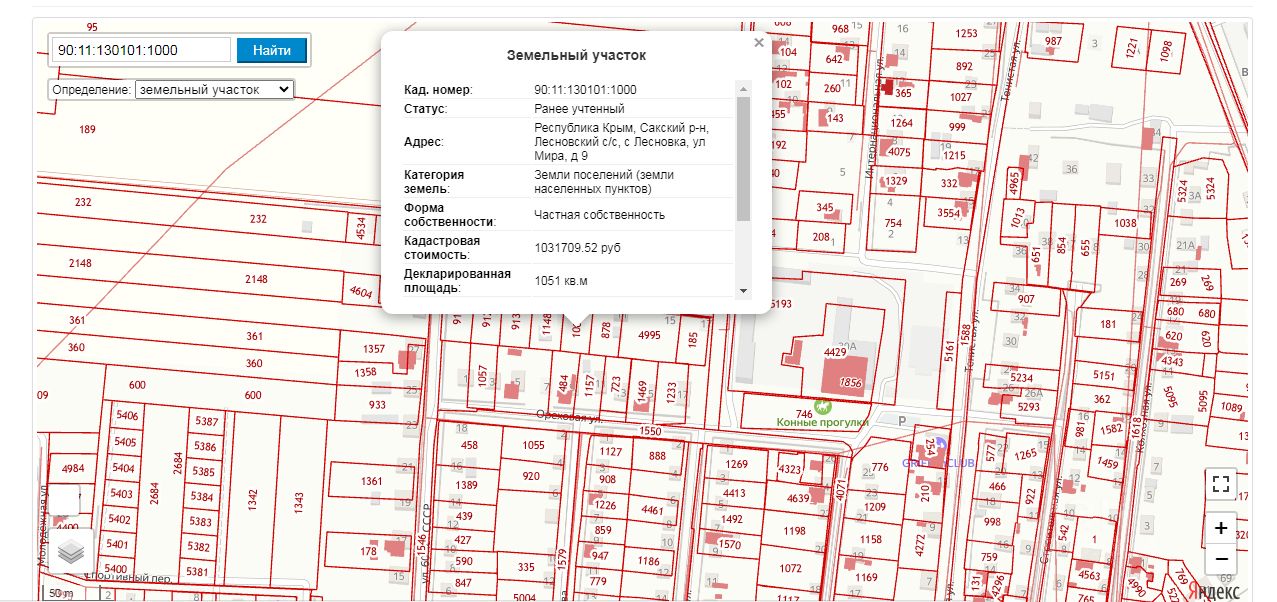
Task: Click popup scrollbar down arrow
Action: (743, 290)
